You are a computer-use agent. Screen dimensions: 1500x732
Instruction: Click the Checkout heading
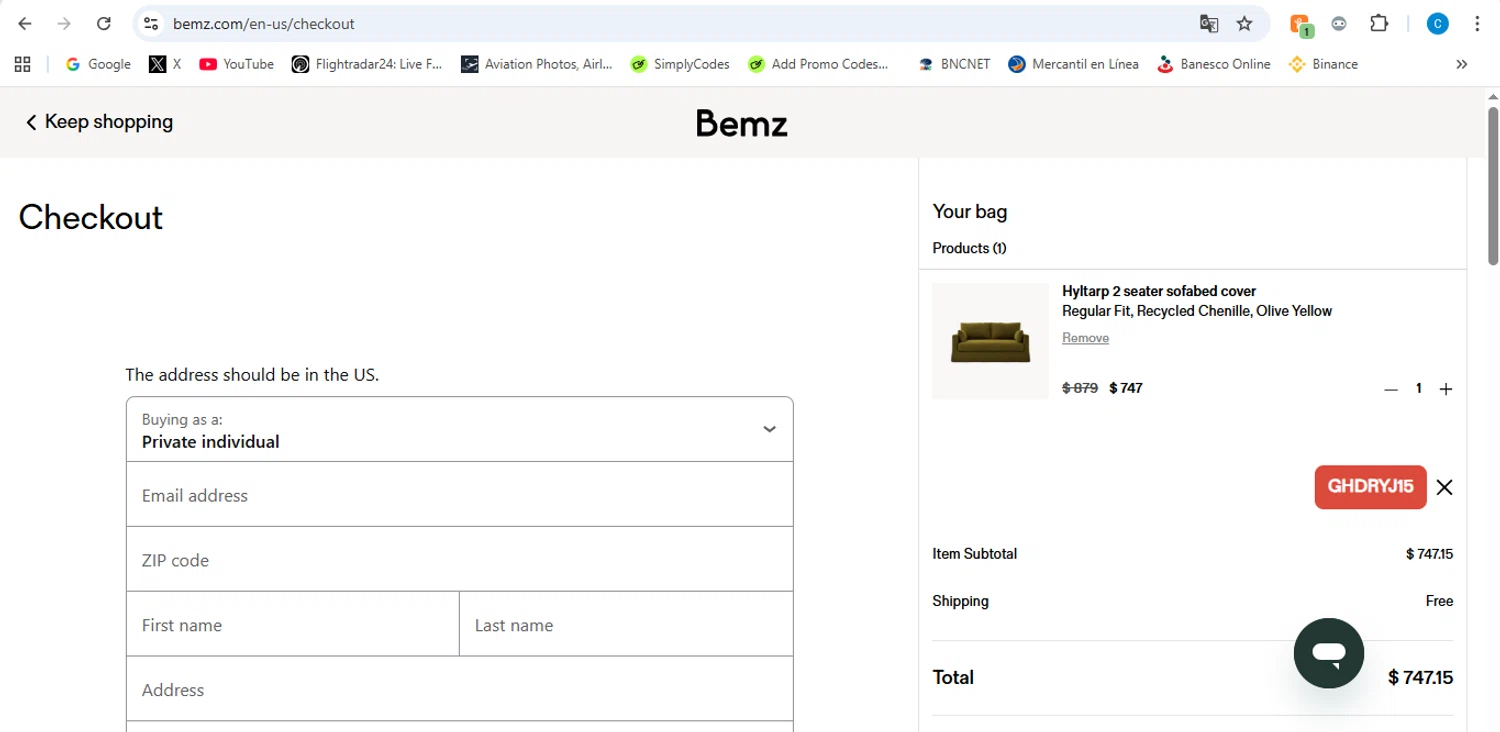click(x=91, y=218)
